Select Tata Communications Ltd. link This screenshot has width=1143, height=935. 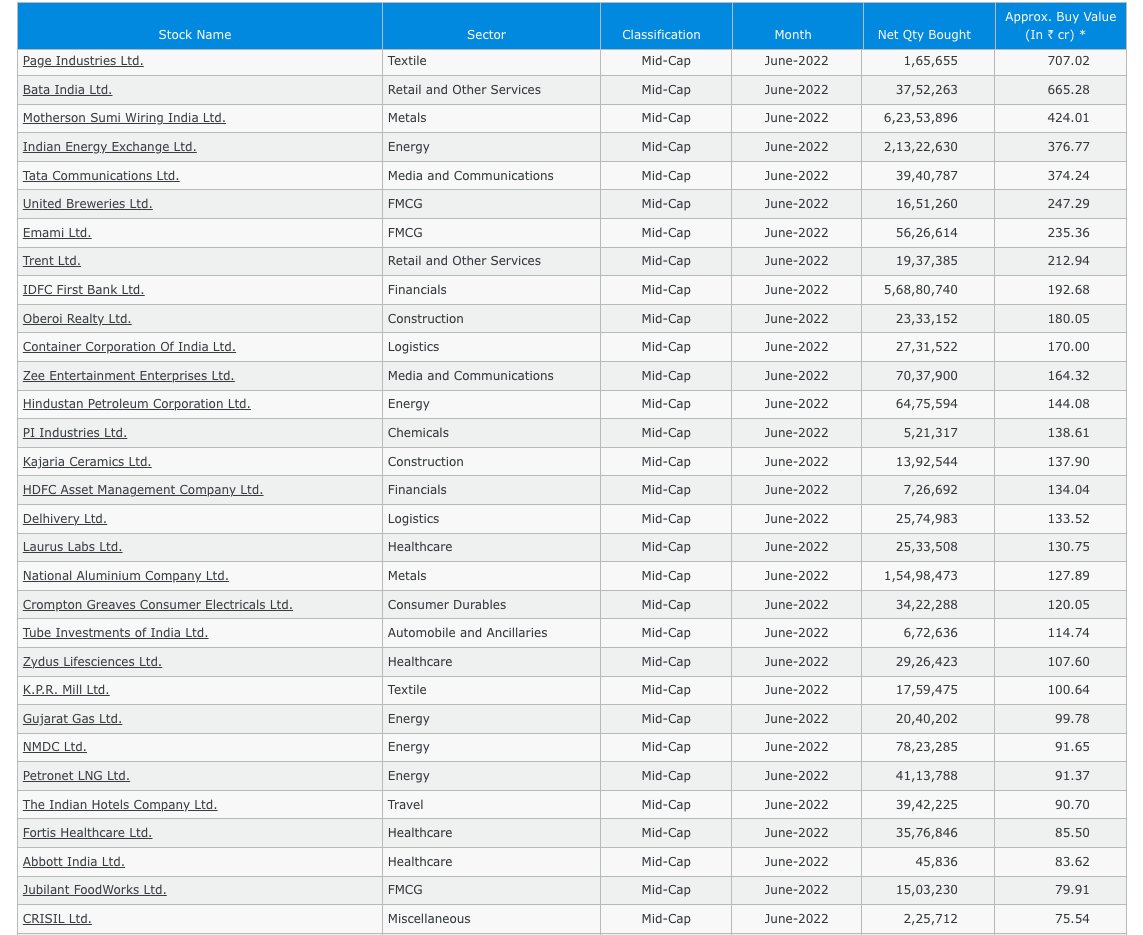pos(101,176)
